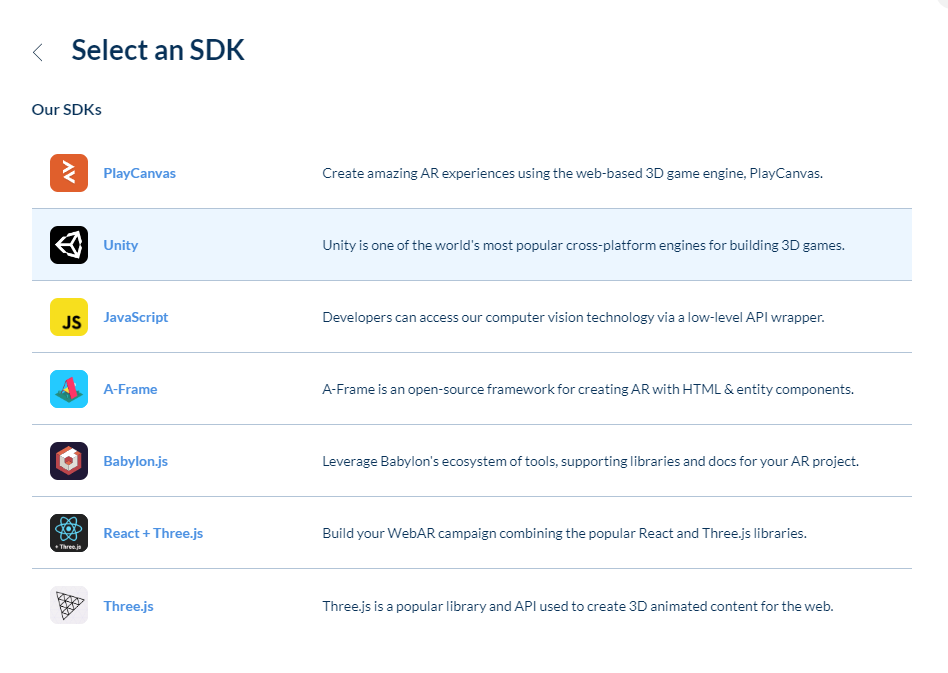Click the yellow JS JavaScript icon

[x=69, y=317]
